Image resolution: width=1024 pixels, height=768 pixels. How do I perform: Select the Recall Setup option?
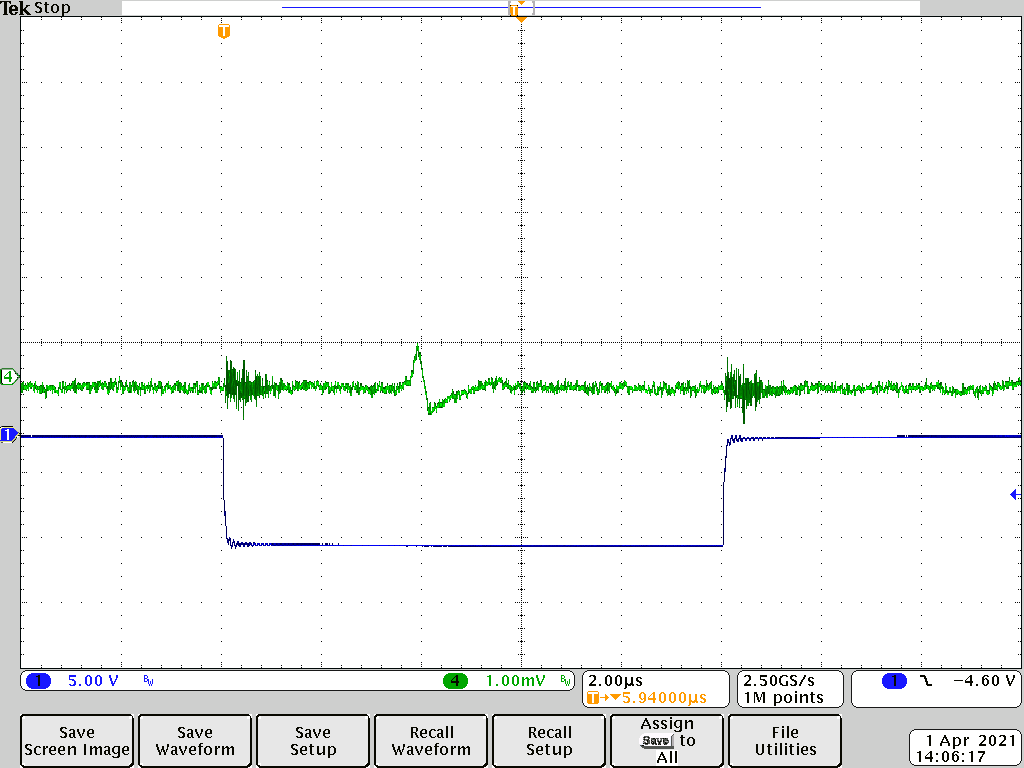tap(549, 741)
